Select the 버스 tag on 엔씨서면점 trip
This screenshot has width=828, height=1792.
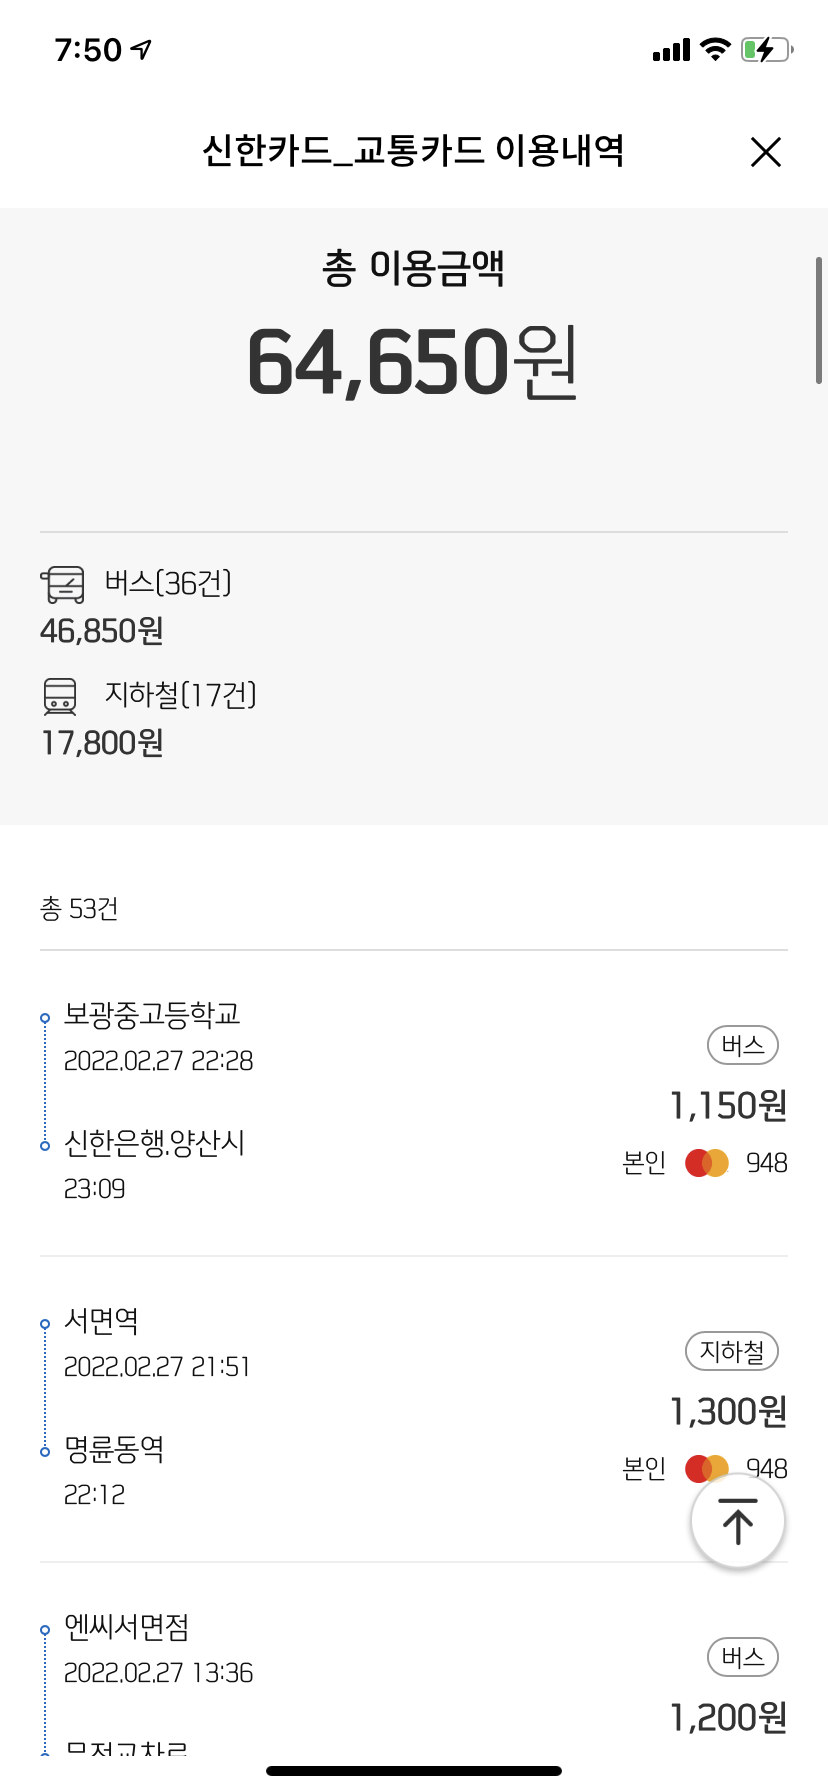[x=742, y=1658]
